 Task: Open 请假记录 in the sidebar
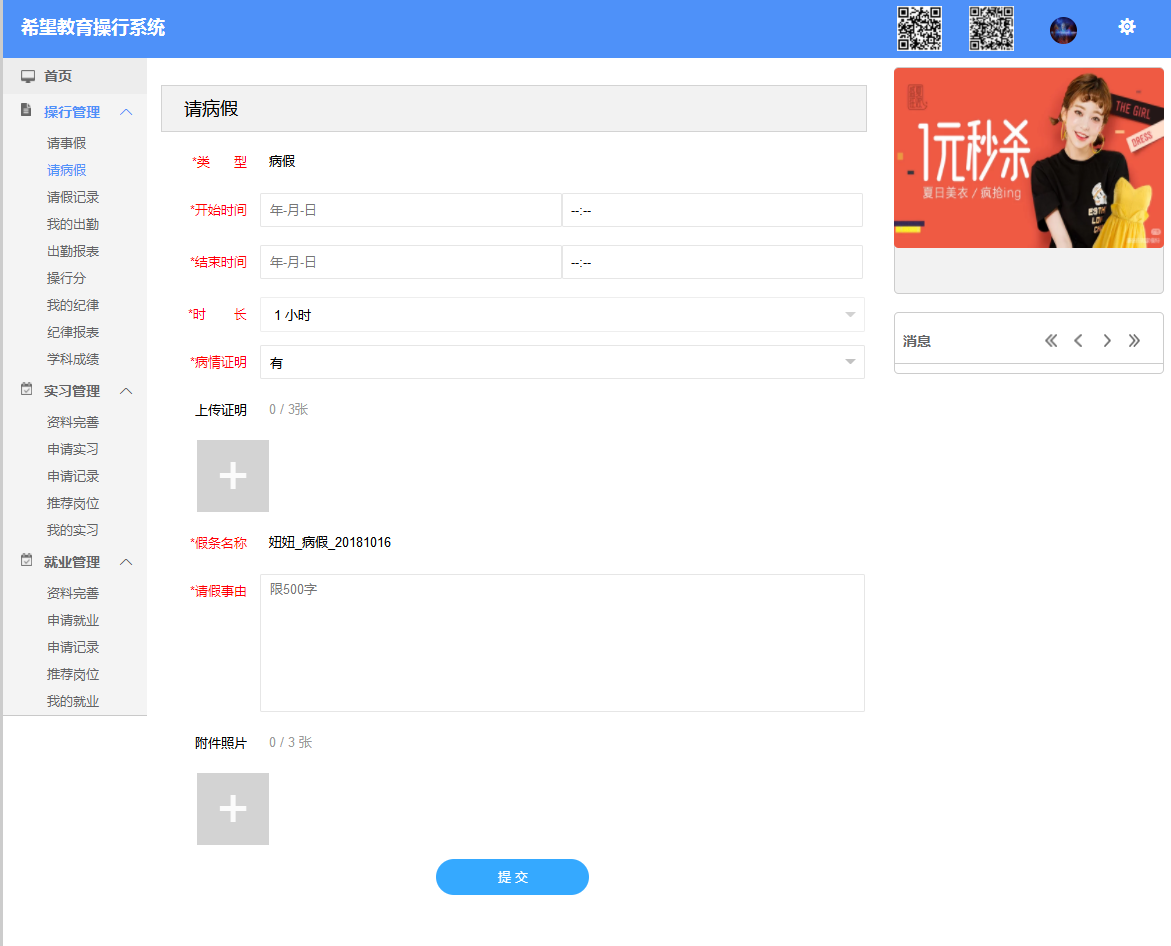pos(73,198)
